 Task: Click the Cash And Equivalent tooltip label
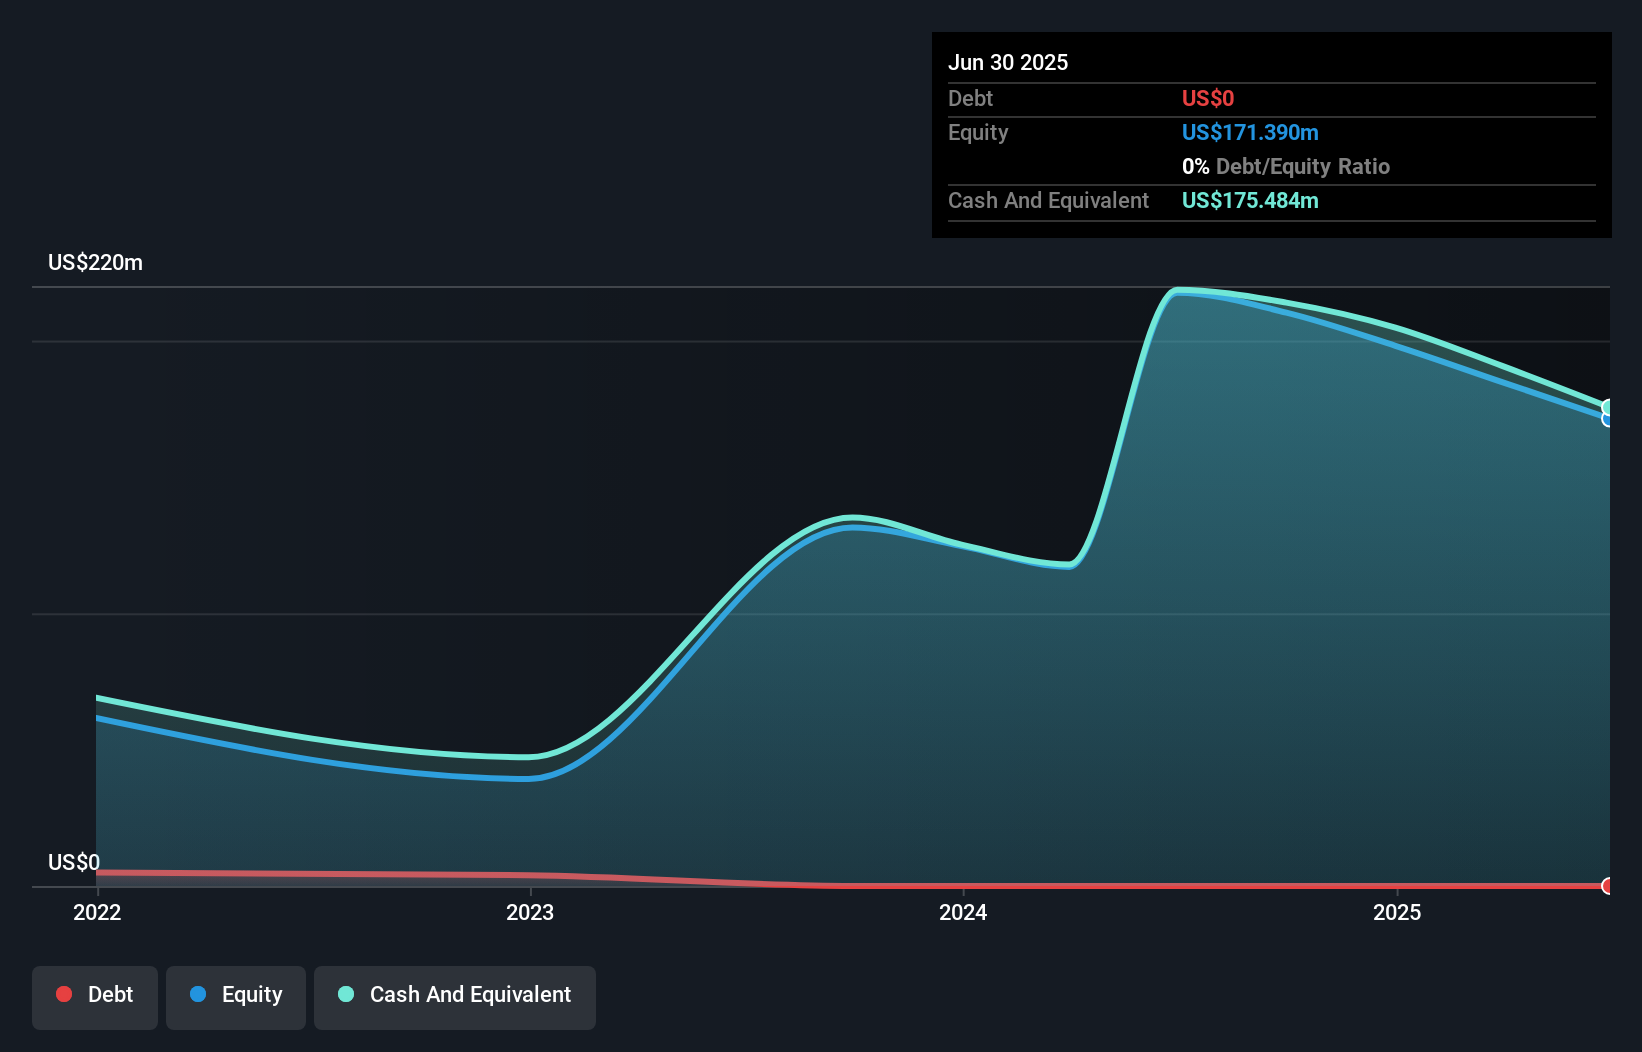(x=1048, y=200)
